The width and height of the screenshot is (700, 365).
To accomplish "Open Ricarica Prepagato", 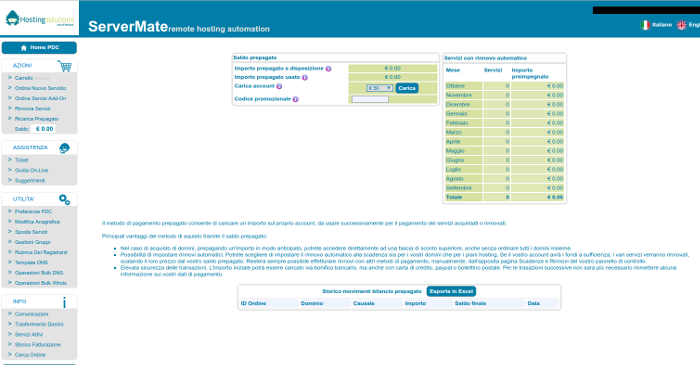I will pyautogui.click(x=37, y=119).
